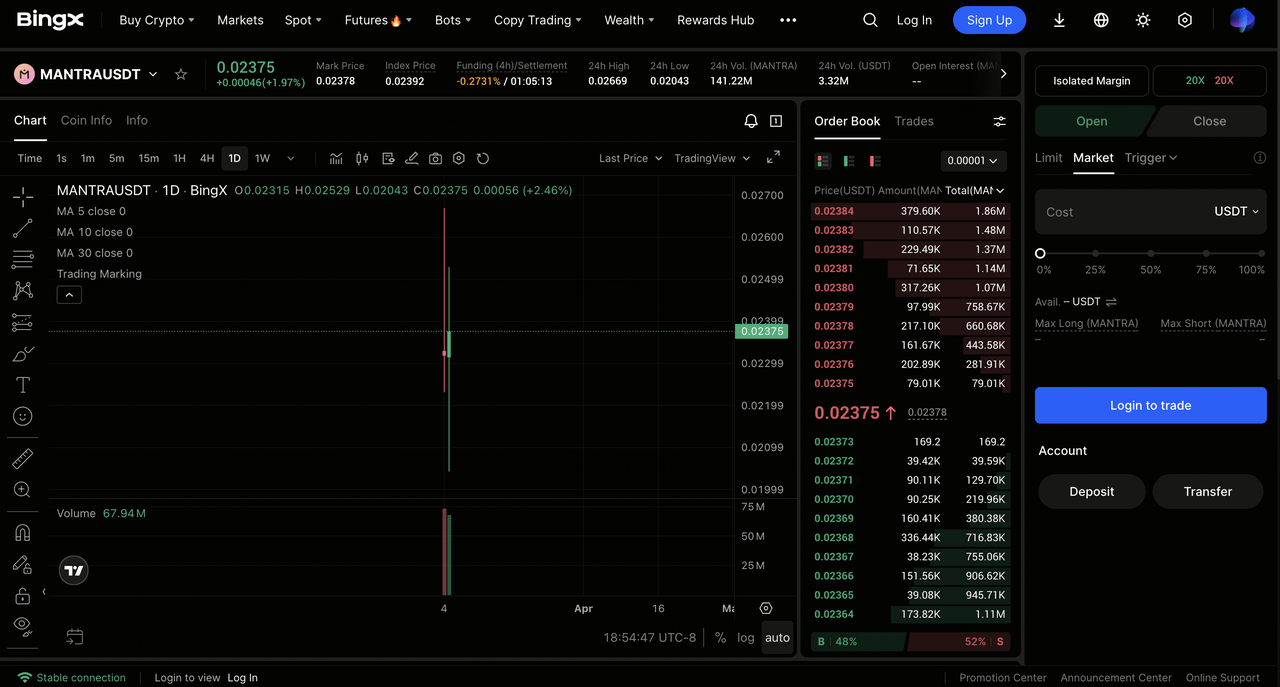Go to Rewards Hub

click(x=715, y=20)
